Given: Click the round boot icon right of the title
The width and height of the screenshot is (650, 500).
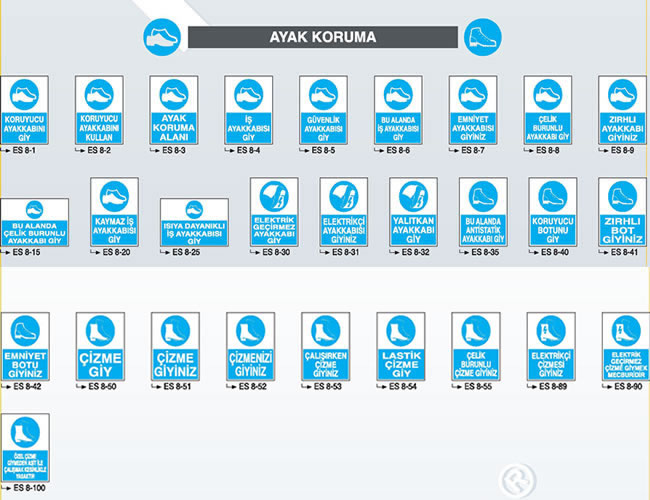Looking at the screenshot, I should [483, 37].
